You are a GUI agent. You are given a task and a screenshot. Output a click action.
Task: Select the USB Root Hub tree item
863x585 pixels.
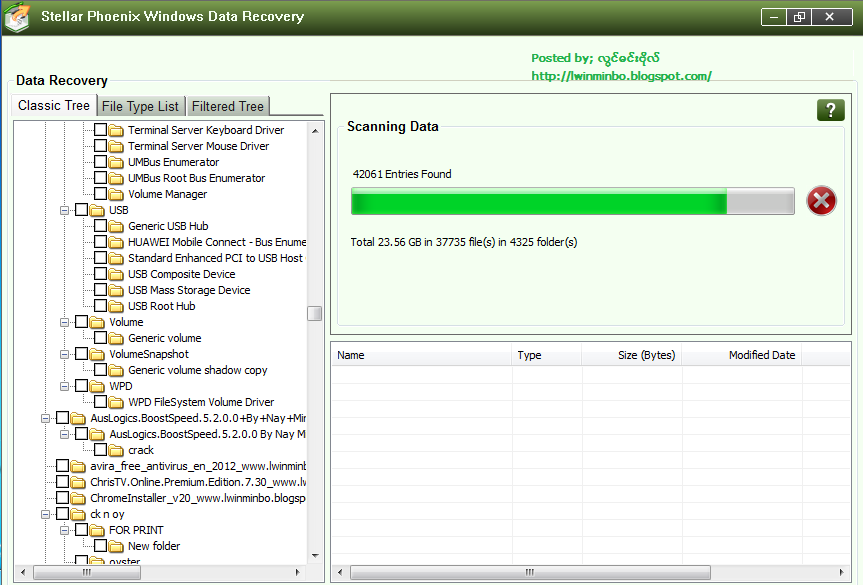[162, 306]
